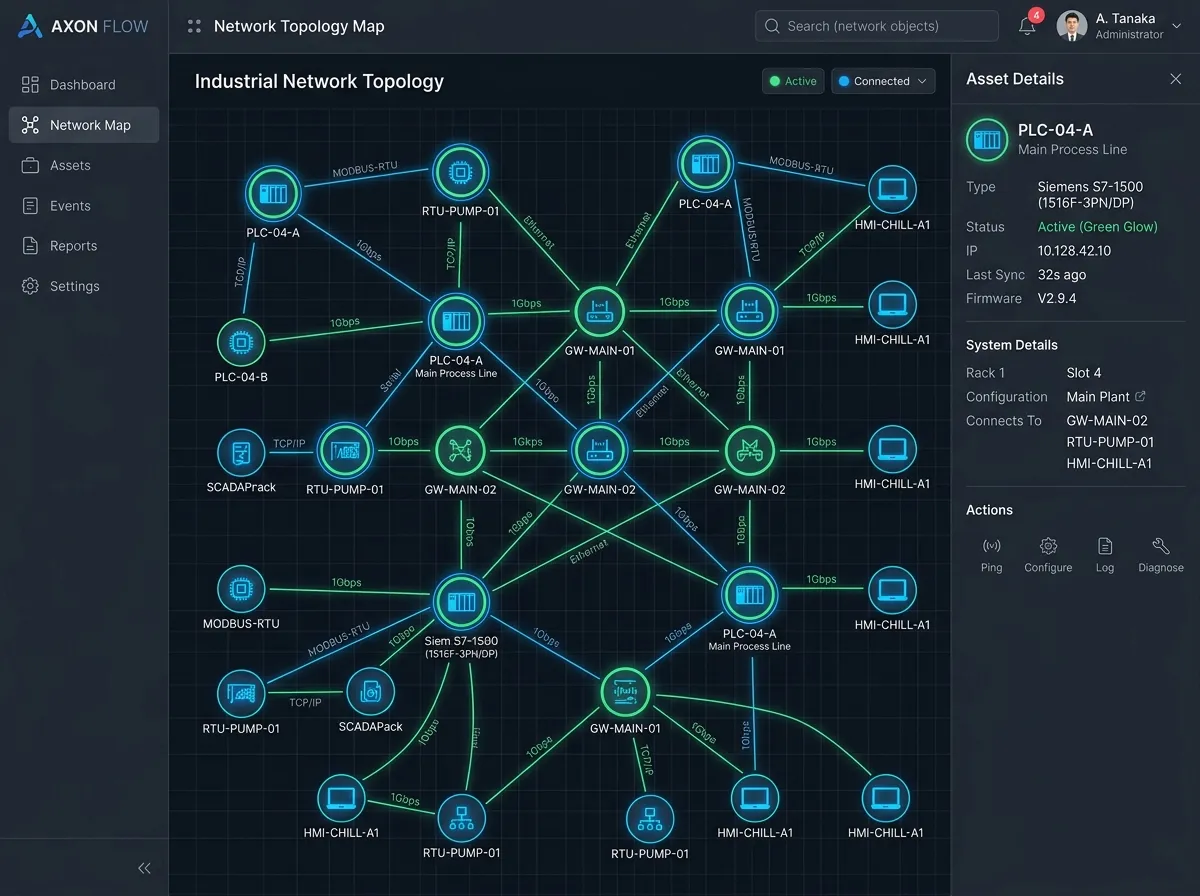The image size is (1200, 896).
Task: Click the firmware value V2.9.4
Action: (x=1059, y=298)
